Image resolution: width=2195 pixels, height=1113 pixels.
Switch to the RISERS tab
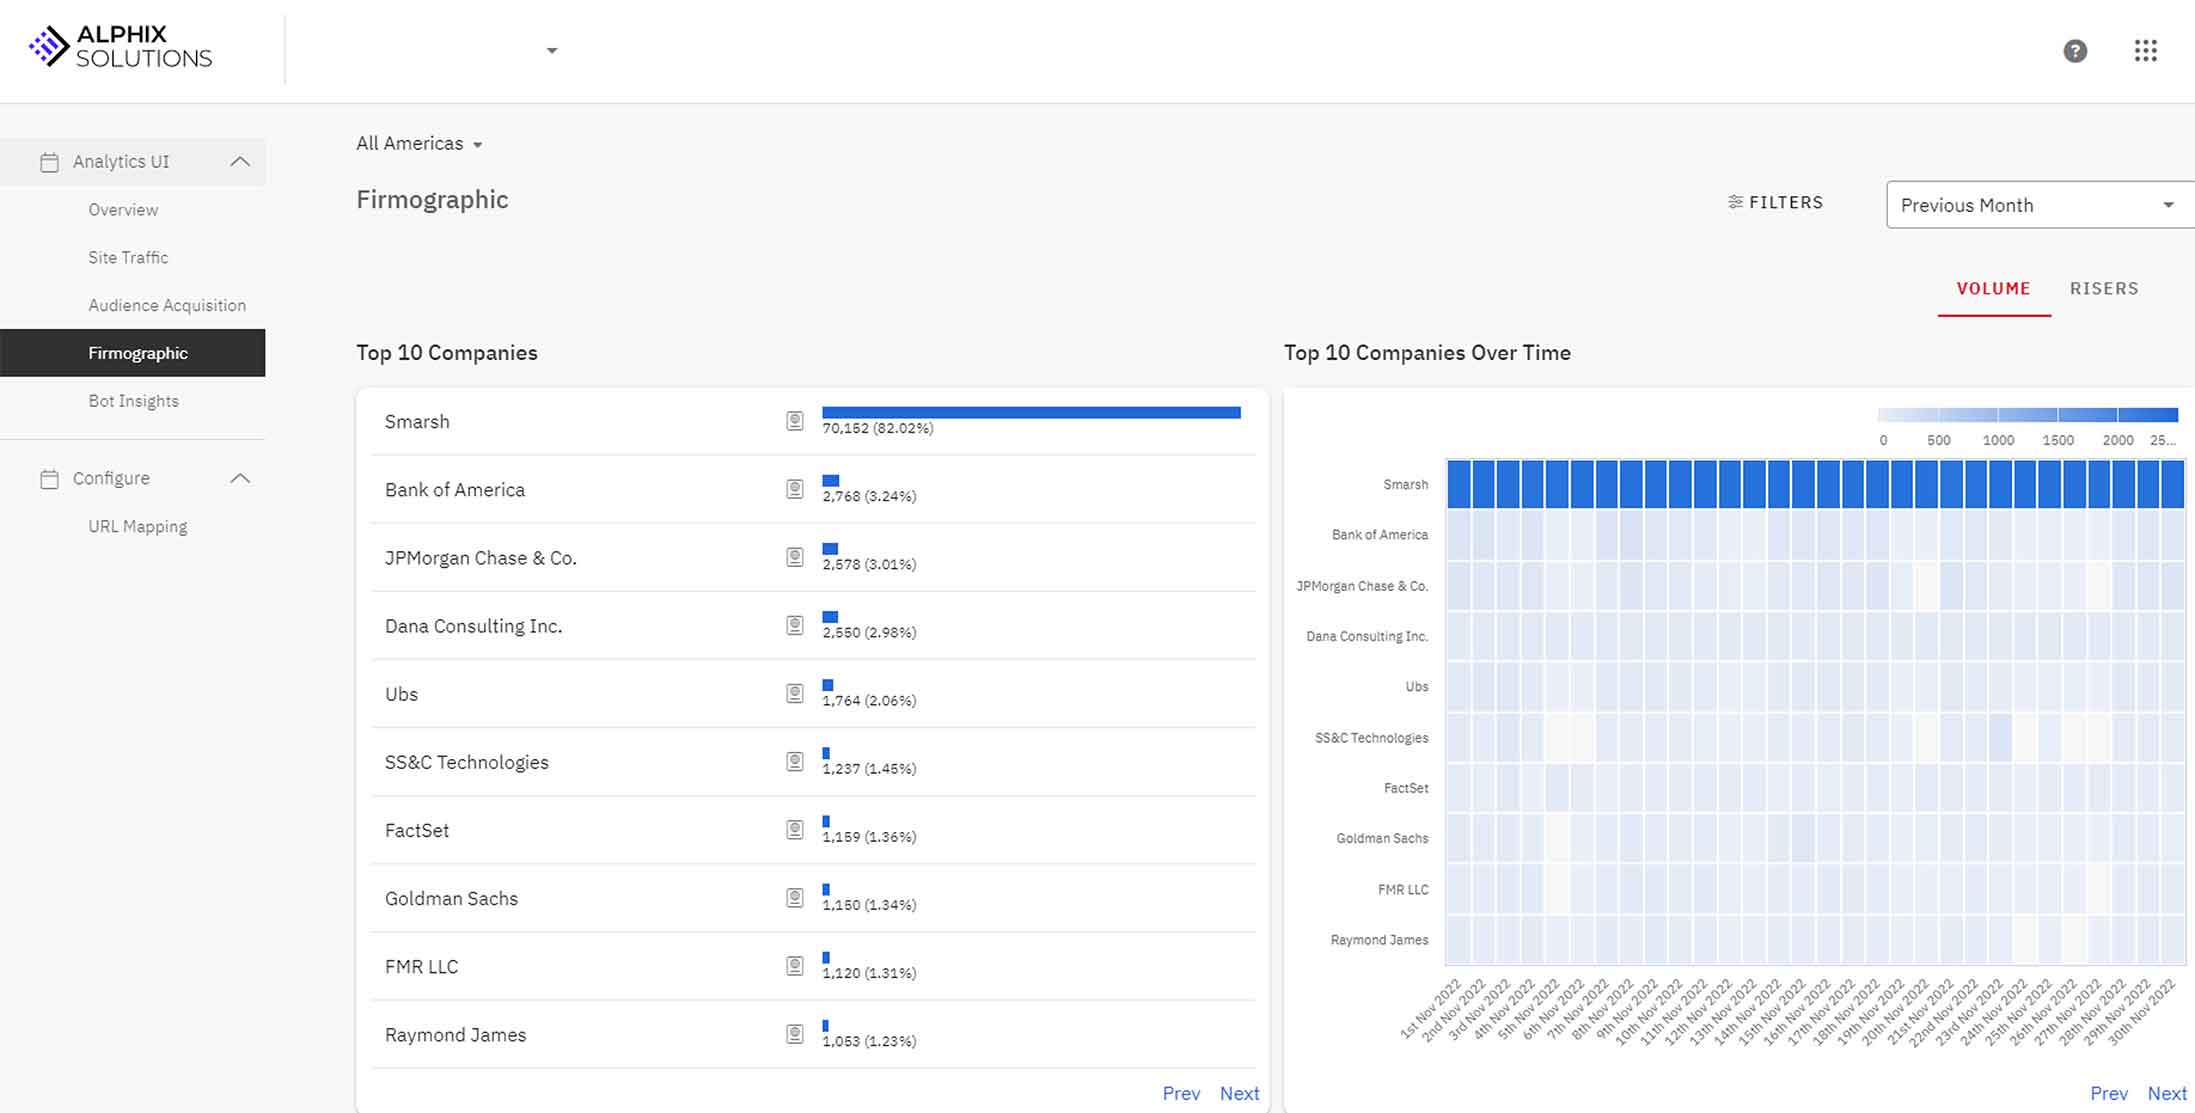pyautogui.click(x=2104, y=289)
